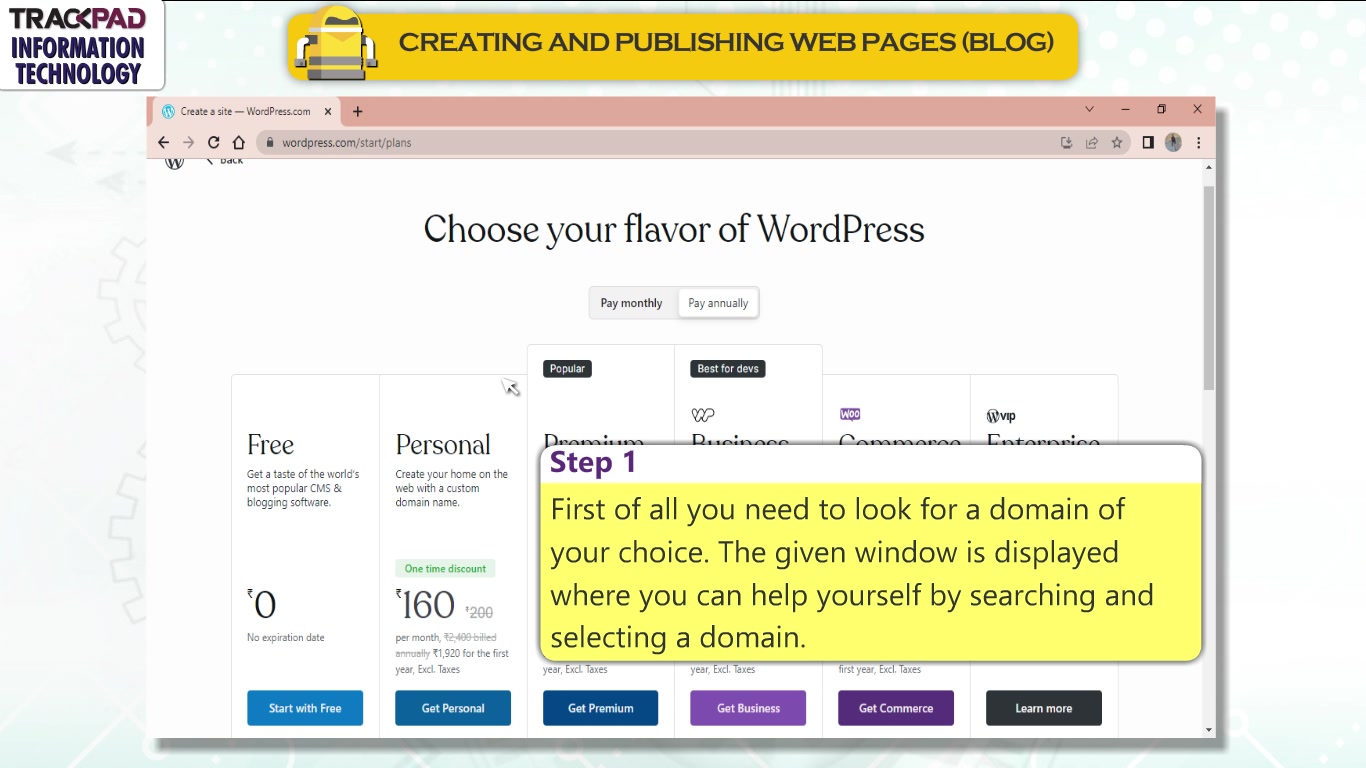1366x768 pixels.
Task: Open the browser home page icon
Action: 238,142
